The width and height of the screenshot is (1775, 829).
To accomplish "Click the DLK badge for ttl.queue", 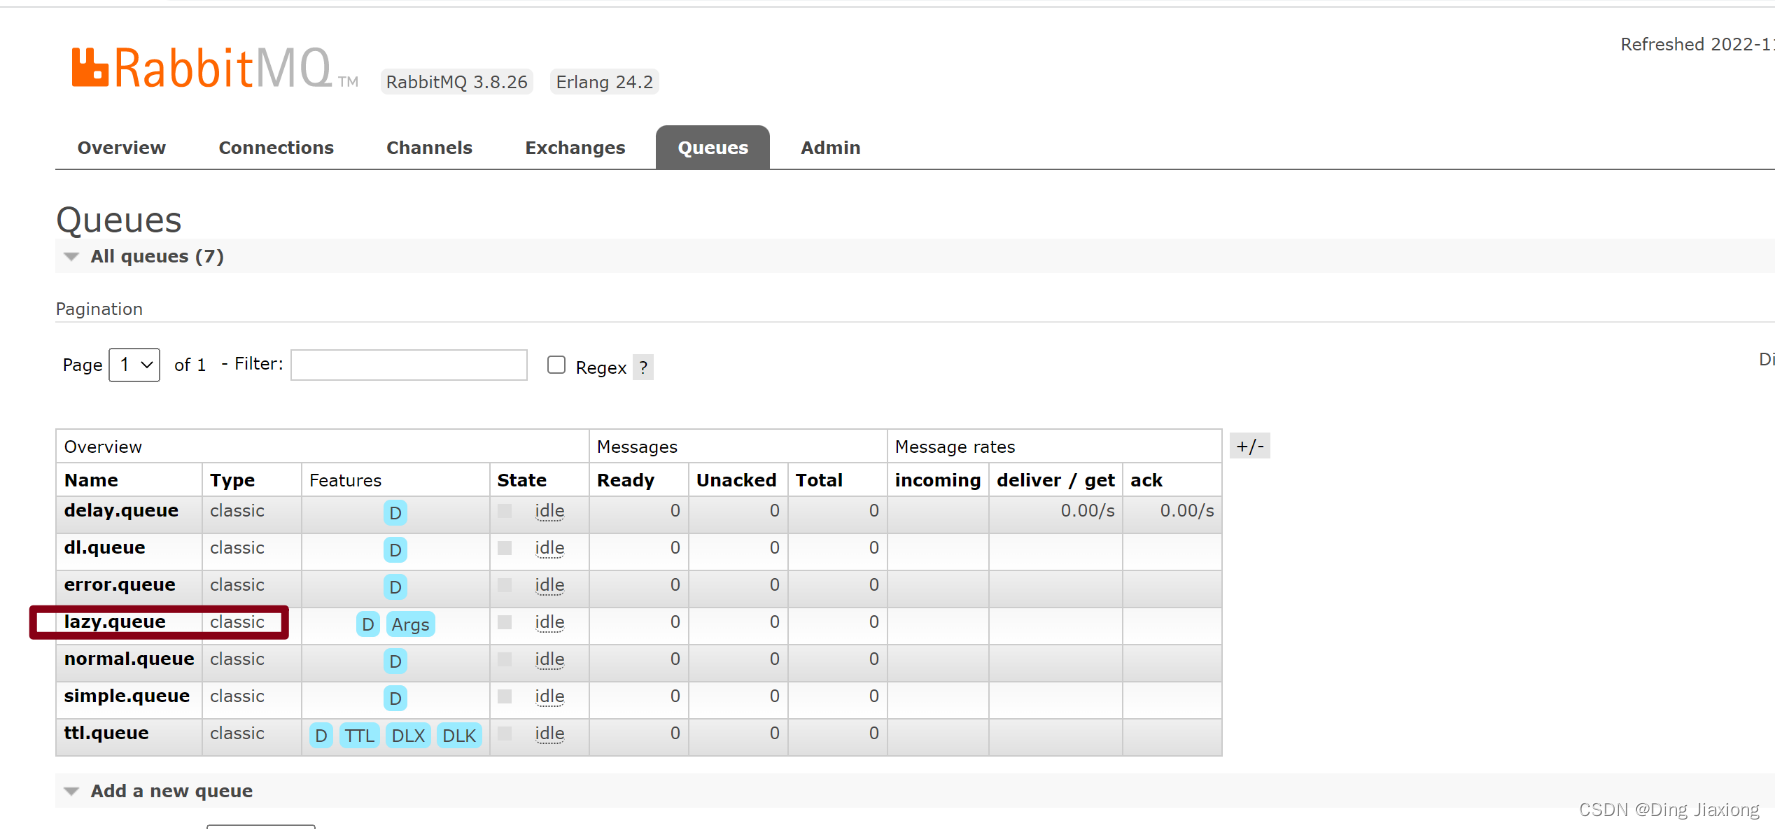I will [x=459, y=735].
